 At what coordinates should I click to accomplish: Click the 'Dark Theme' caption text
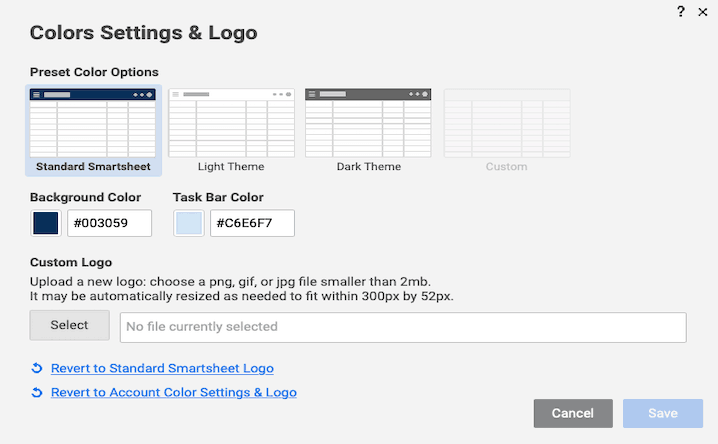(x=368, y=166)
